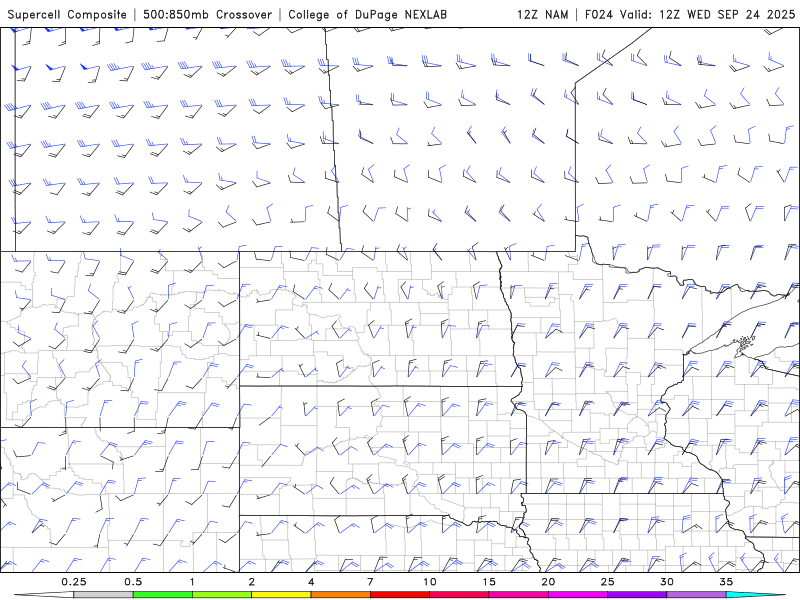
Task: Select the magenta segment between 20 and 25
Action: (578, 595)
